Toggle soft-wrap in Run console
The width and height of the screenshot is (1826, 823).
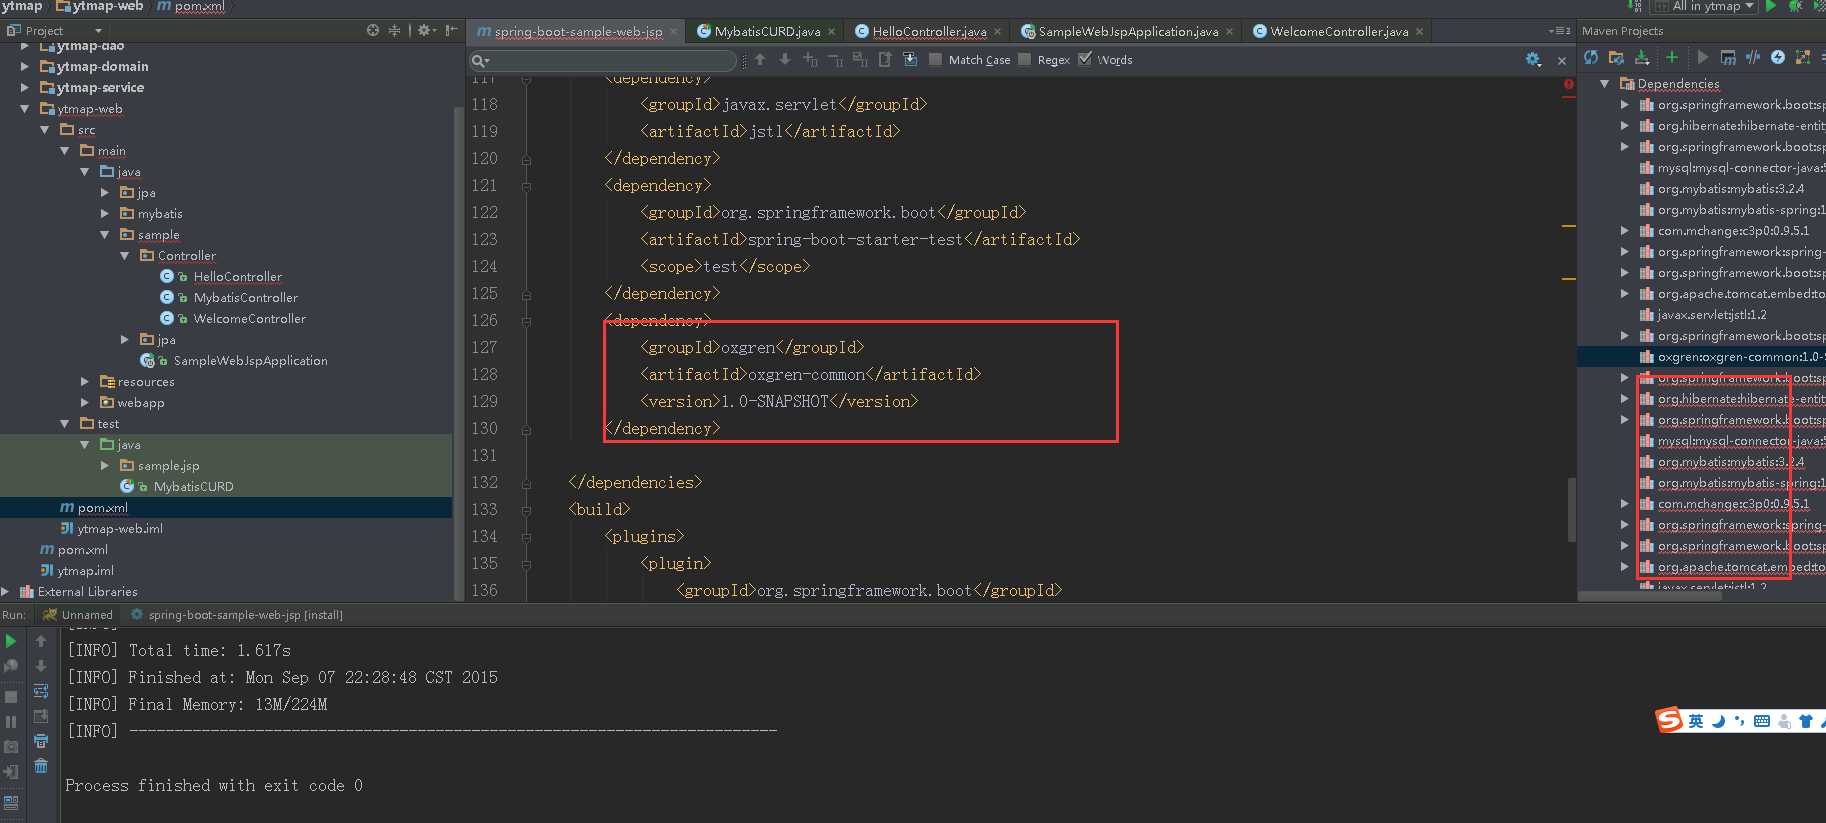coord(41,691)
